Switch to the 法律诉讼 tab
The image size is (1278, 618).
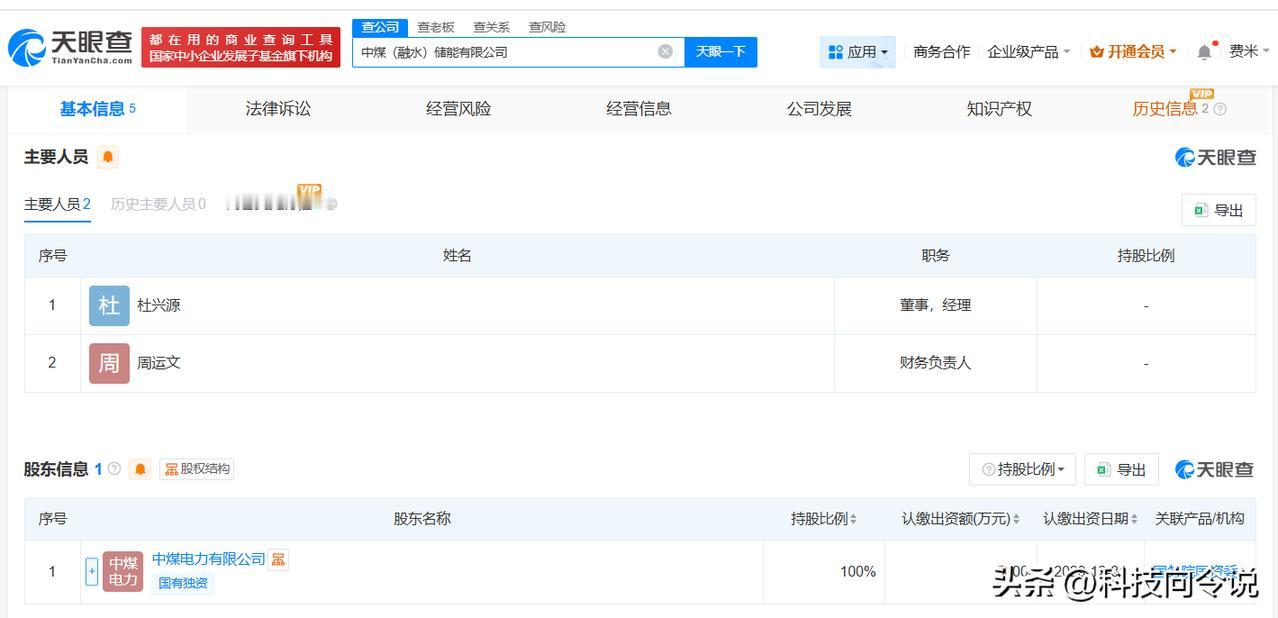point(278,109)
